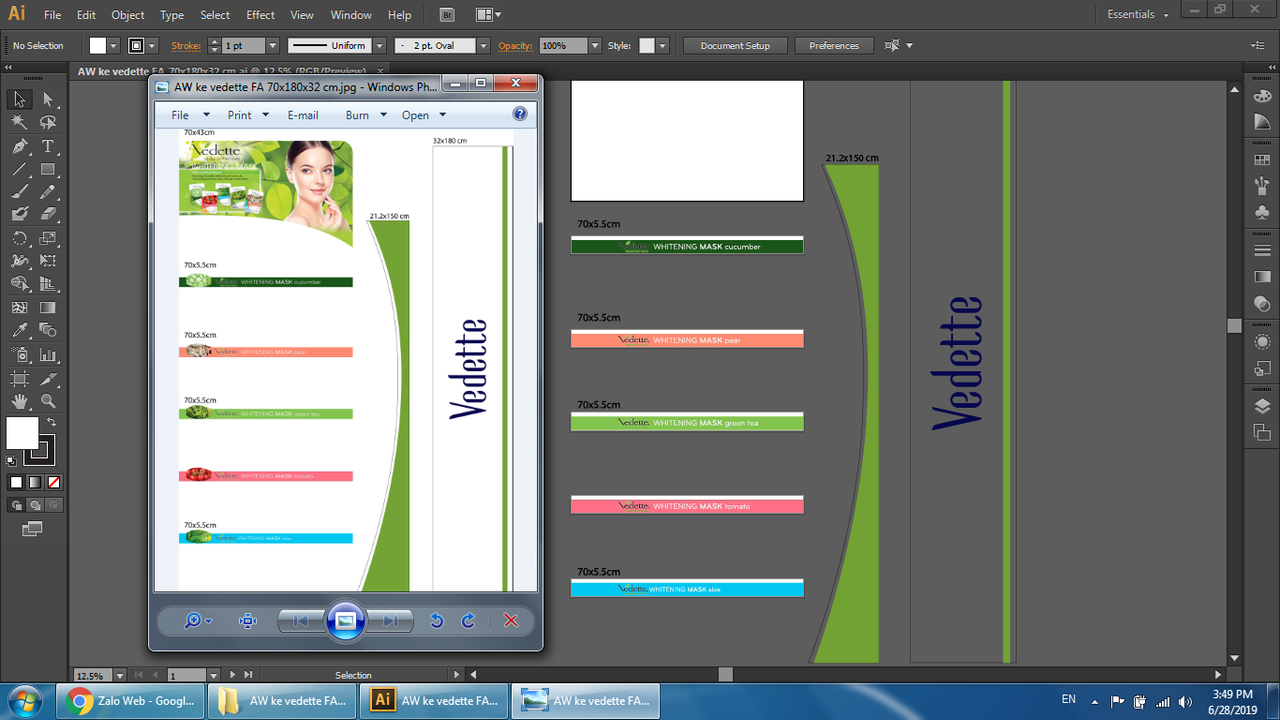The height and width of the screenshot is (720, 1280).
Task: Open the Layers panel icon
Action: click(1262, 406)
